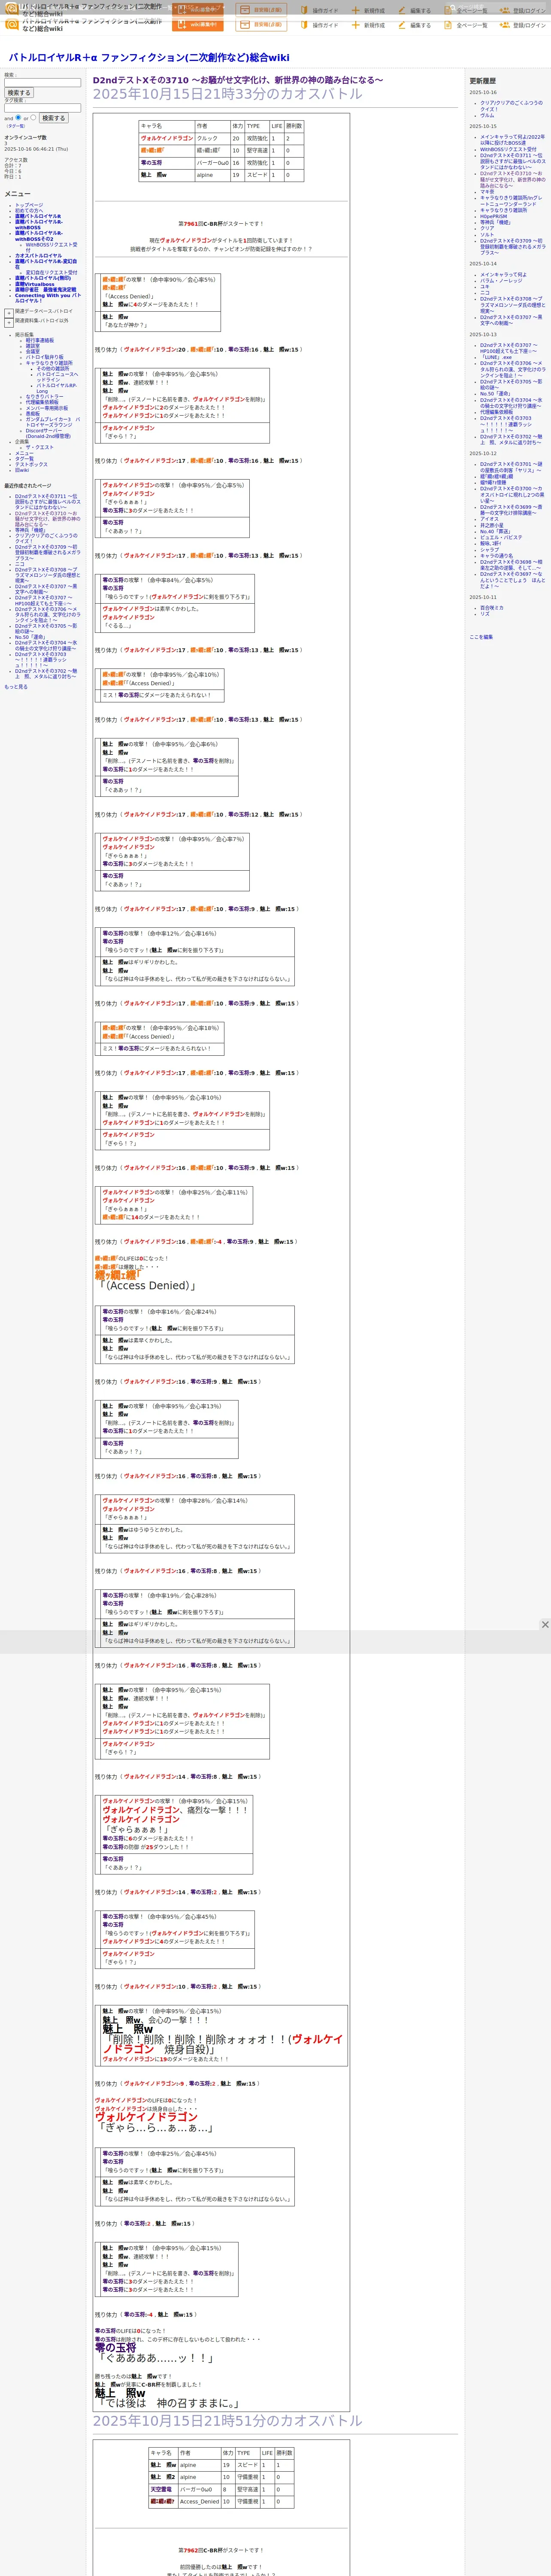Open 愚痴板 link in the sidebar
This screenshot has height=2576, width=551.
[x=33, y=414]
